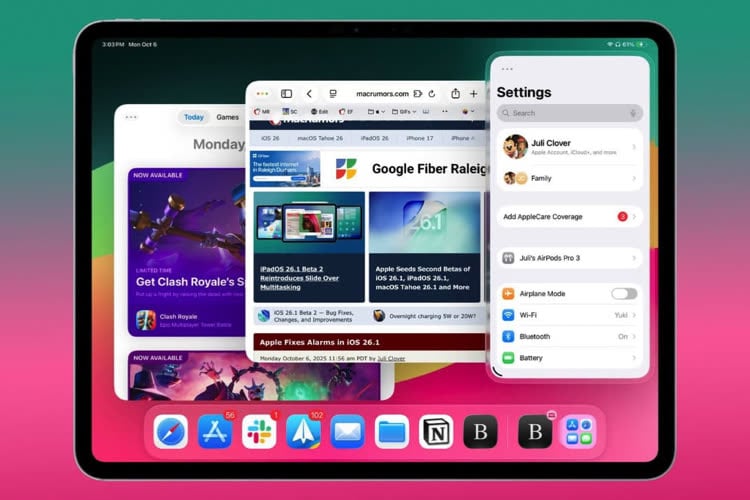This screenshot has height=500, width=750.
Task: Open the Notion app in dock
Action: click(x=436, y=432)
